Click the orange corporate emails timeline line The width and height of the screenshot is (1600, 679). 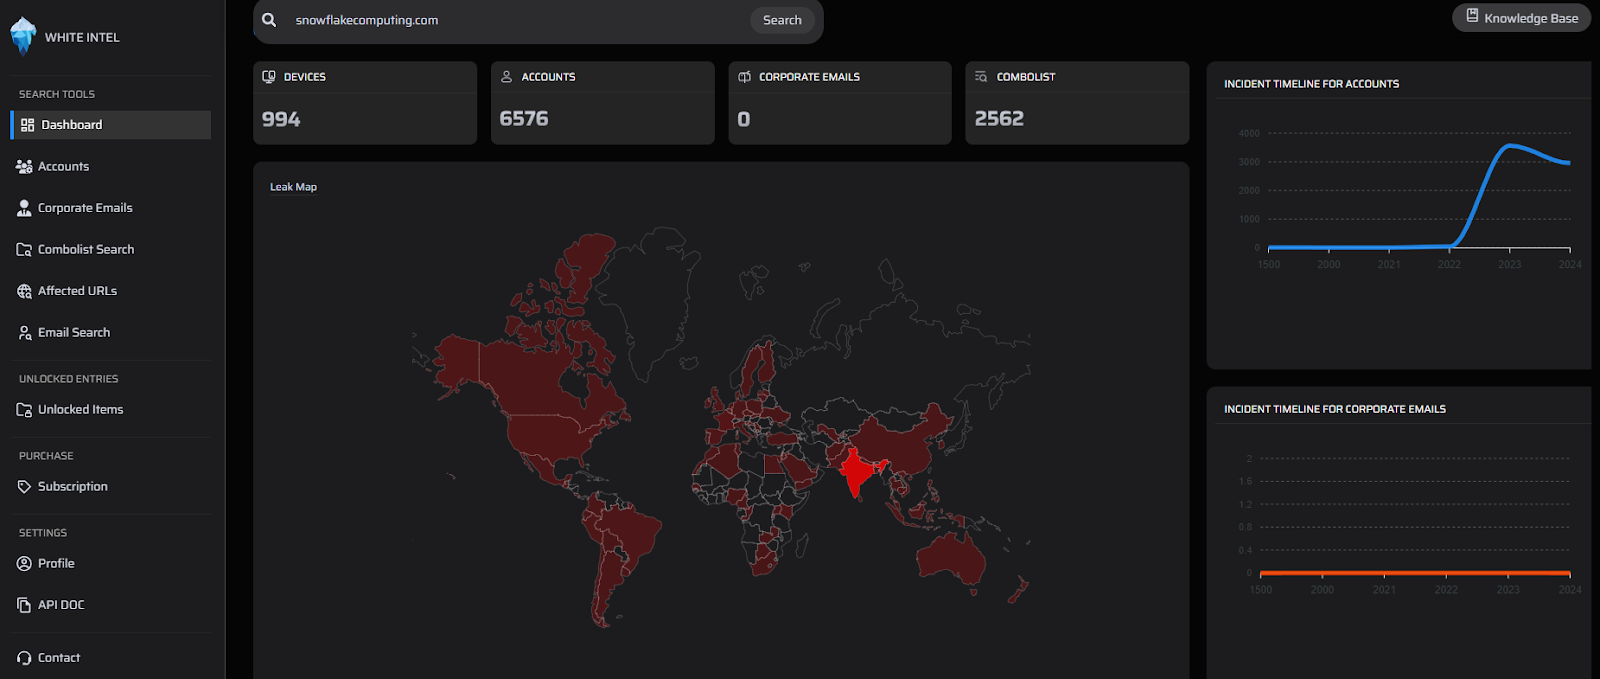coord(1415,573)
